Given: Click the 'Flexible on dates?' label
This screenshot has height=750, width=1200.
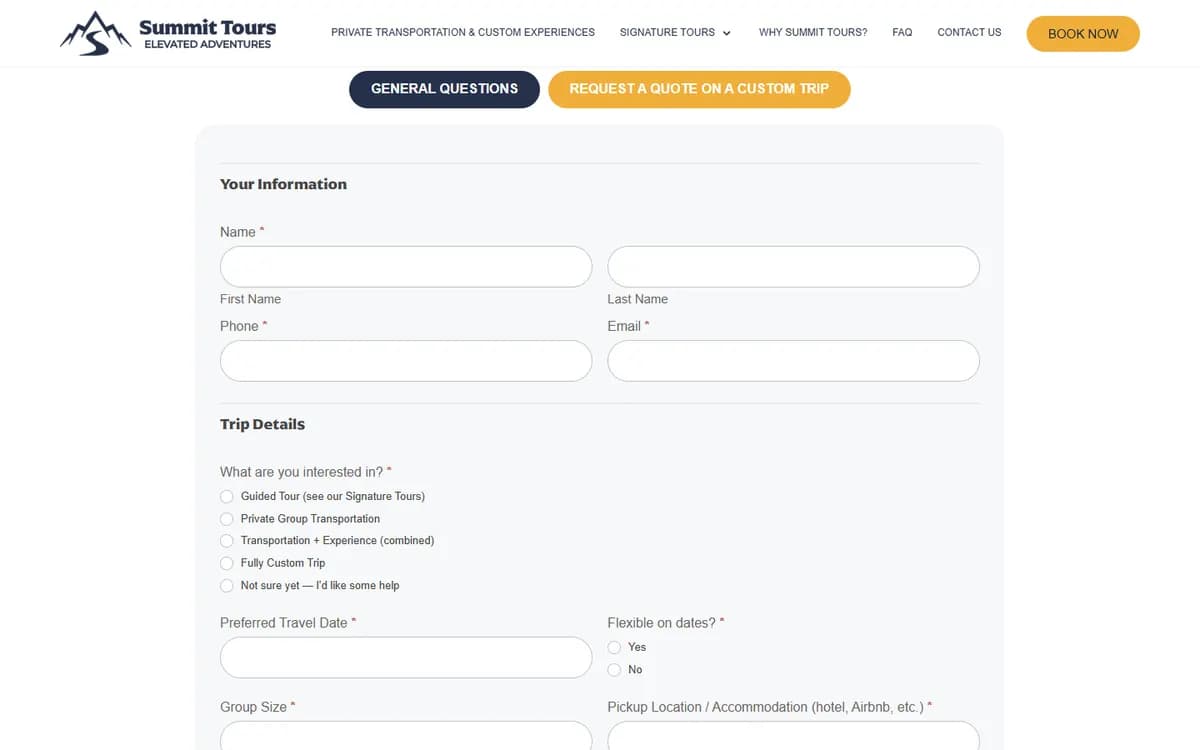Looking at the screenshot, I should (x=666, y=623).
